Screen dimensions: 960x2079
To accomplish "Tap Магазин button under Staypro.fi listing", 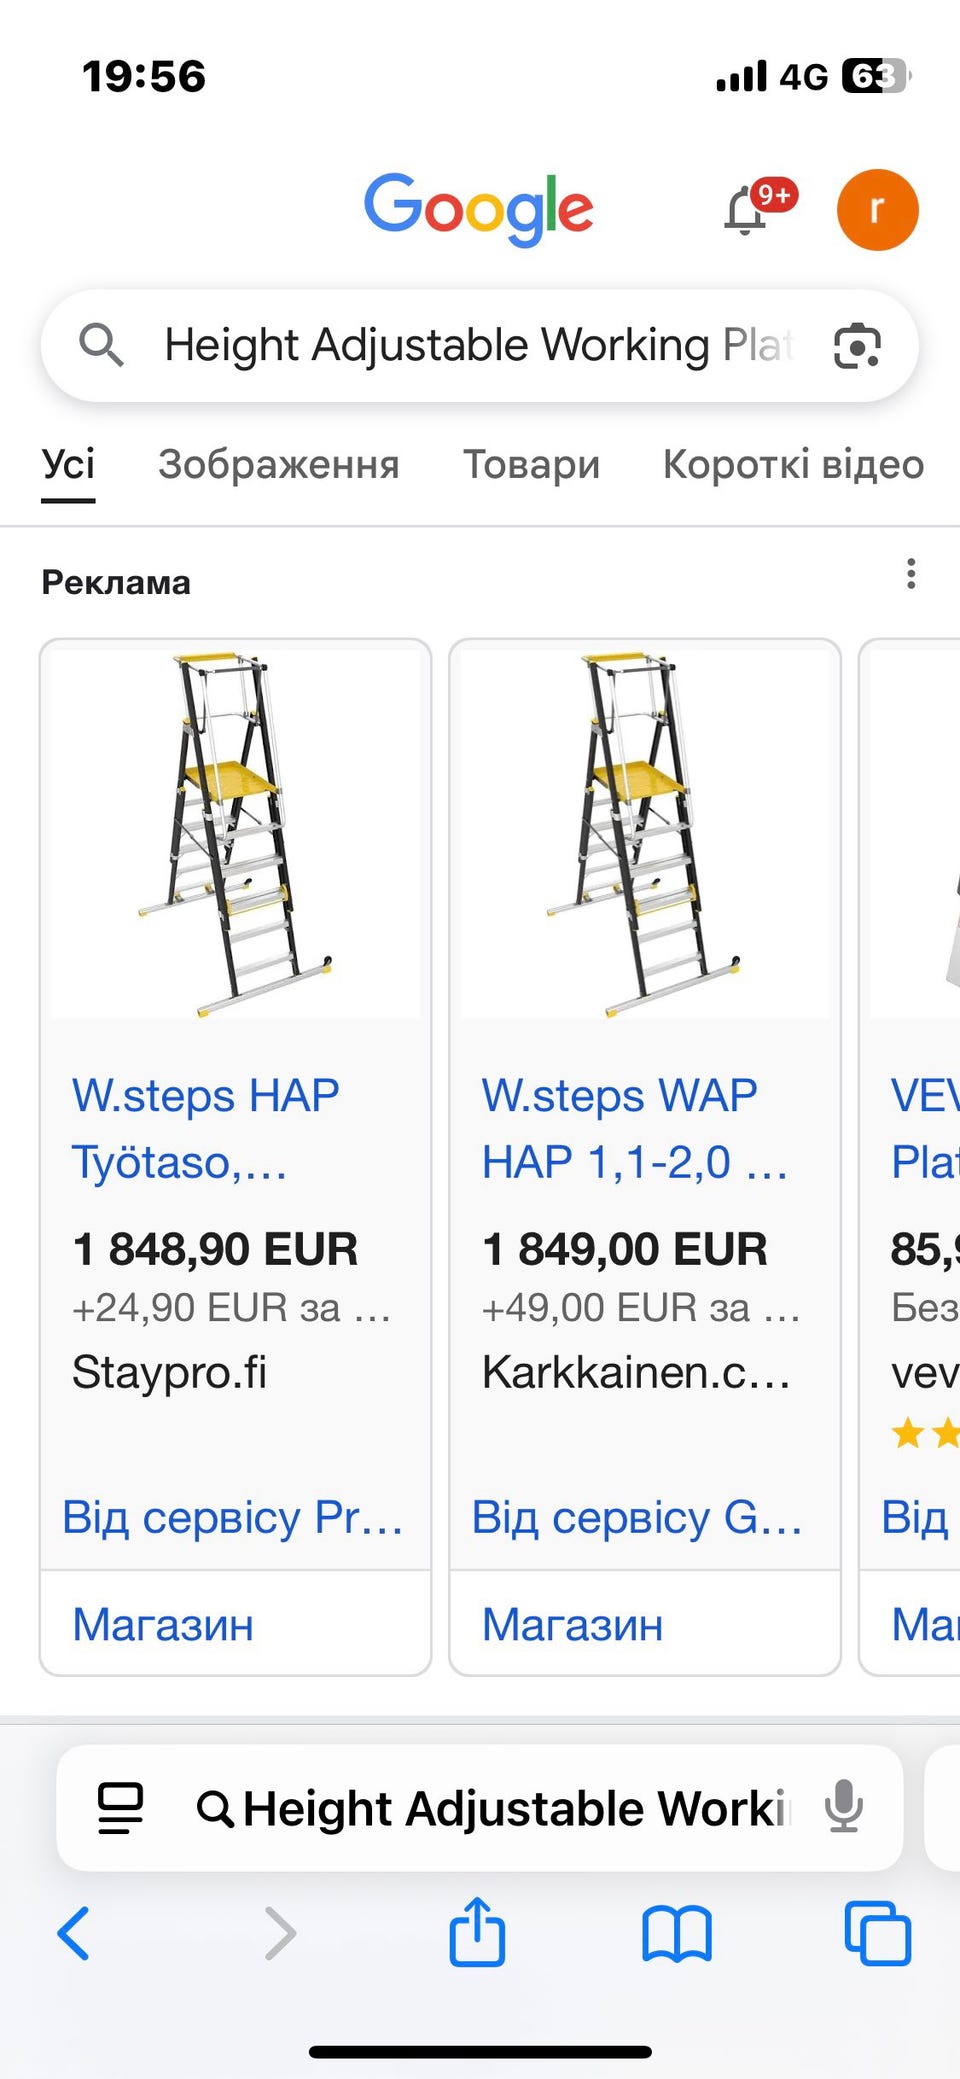I will pyautogui.click(x=163, y=1624).
